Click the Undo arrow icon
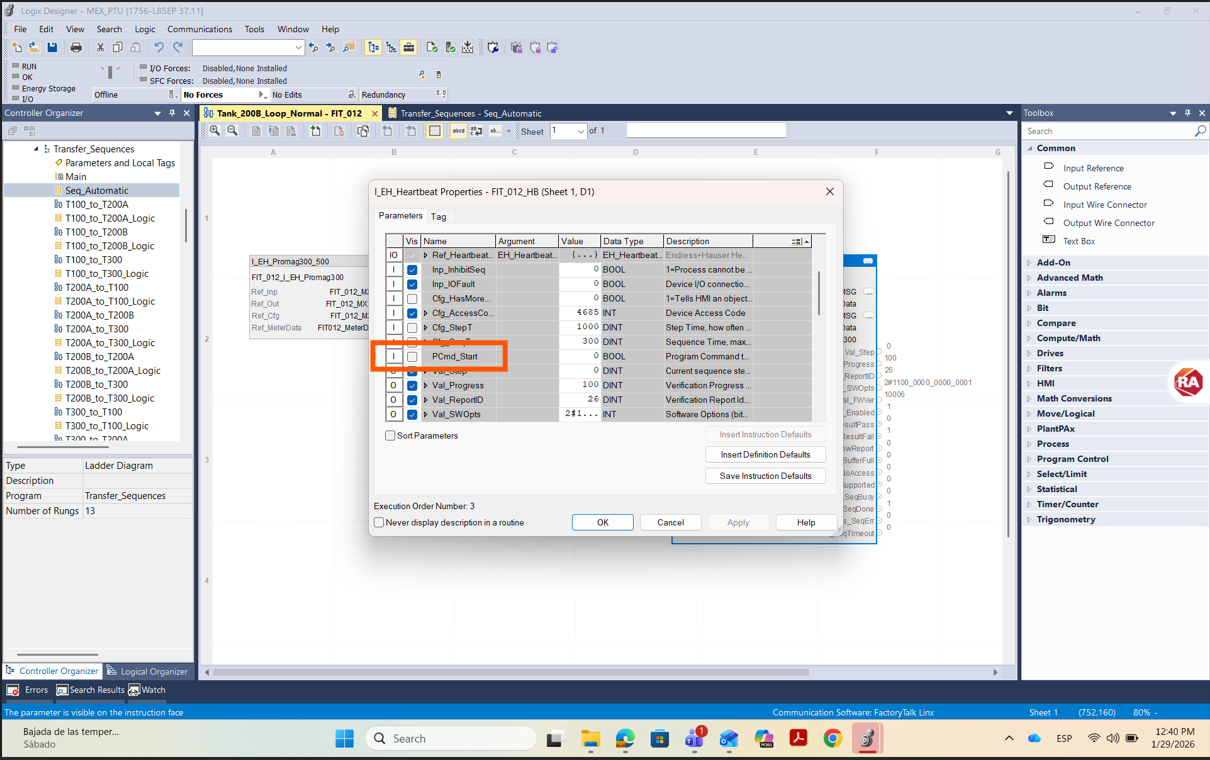Viewport: 1210px width, 760px height. [x=159, y=47]
